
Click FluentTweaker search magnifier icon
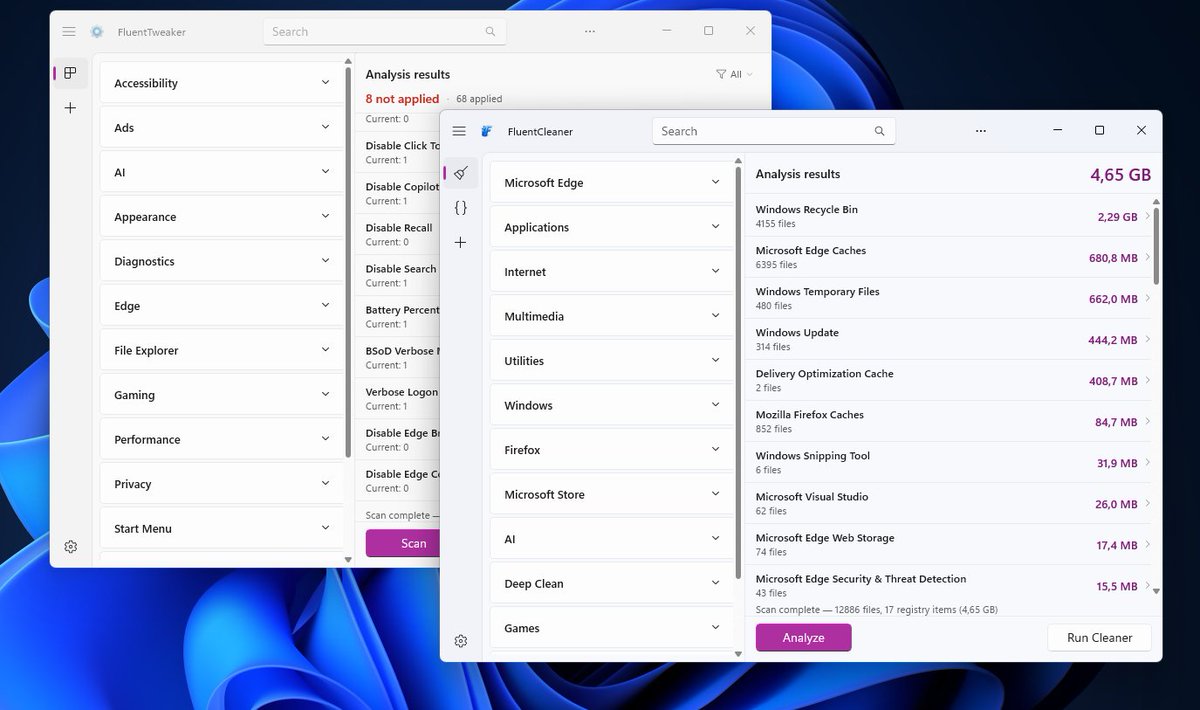click(x=490, y=32)
